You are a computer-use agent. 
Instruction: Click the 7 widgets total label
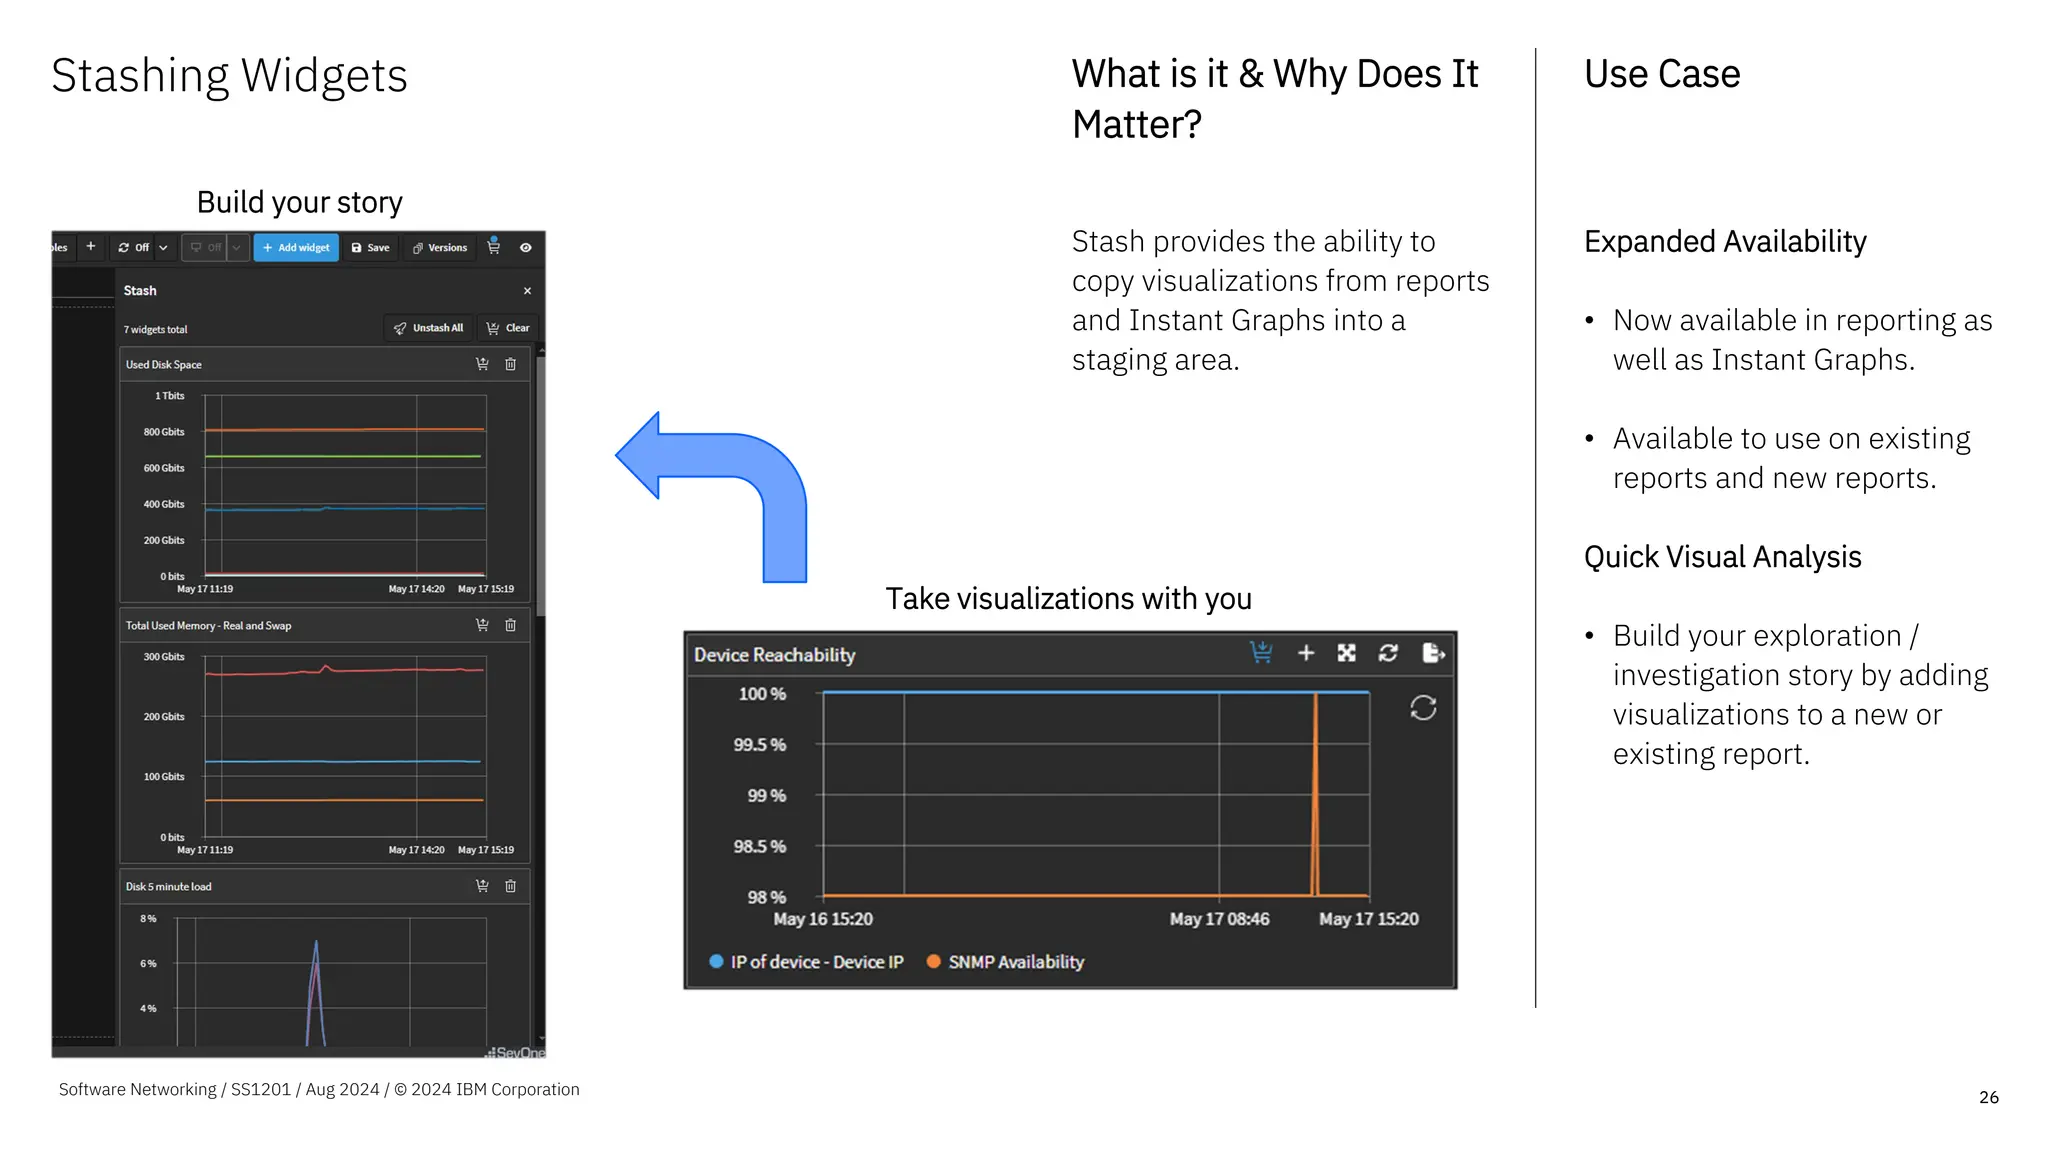[x=155, y=330]
